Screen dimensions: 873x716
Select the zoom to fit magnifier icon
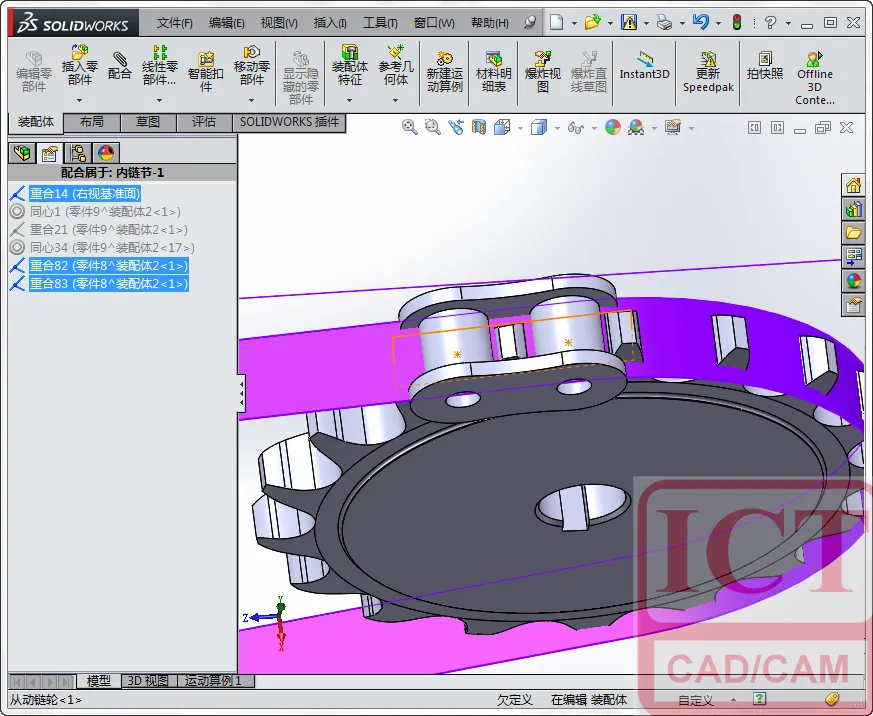click(x=409, y=127)
